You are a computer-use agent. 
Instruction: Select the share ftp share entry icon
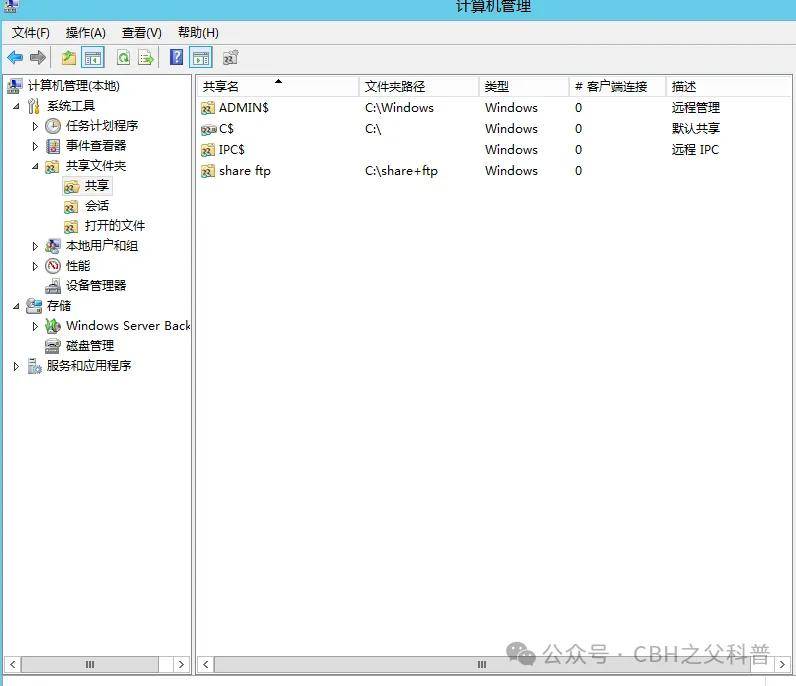tap(208, 171)
